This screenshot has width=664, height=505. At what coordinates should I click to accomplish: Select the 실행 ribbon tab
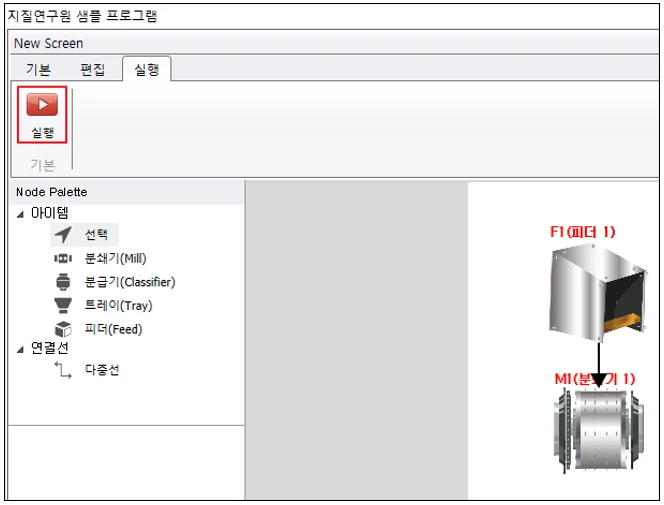coord(147,69)
